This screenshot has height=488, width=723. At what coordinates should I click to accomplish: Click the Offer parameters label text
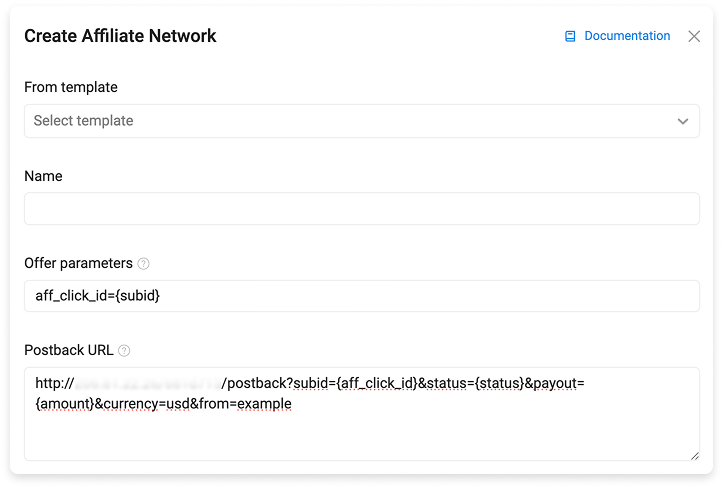(78, 263)
